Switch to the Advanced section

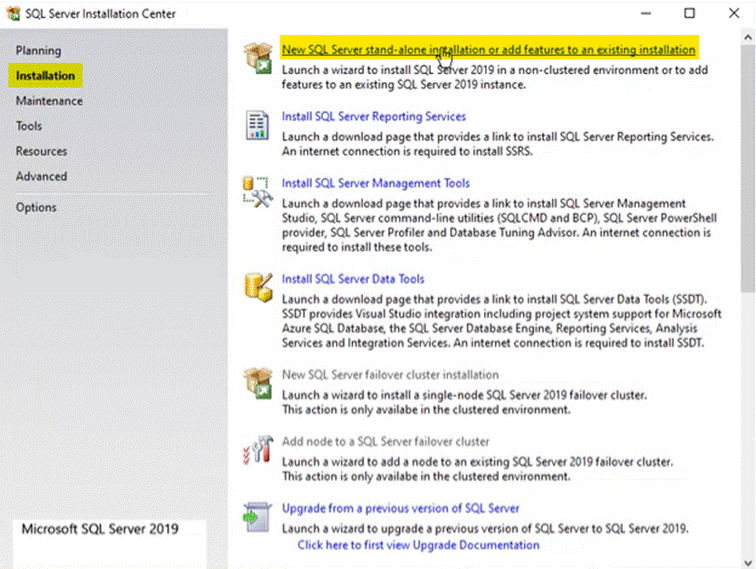click(41, 176)
